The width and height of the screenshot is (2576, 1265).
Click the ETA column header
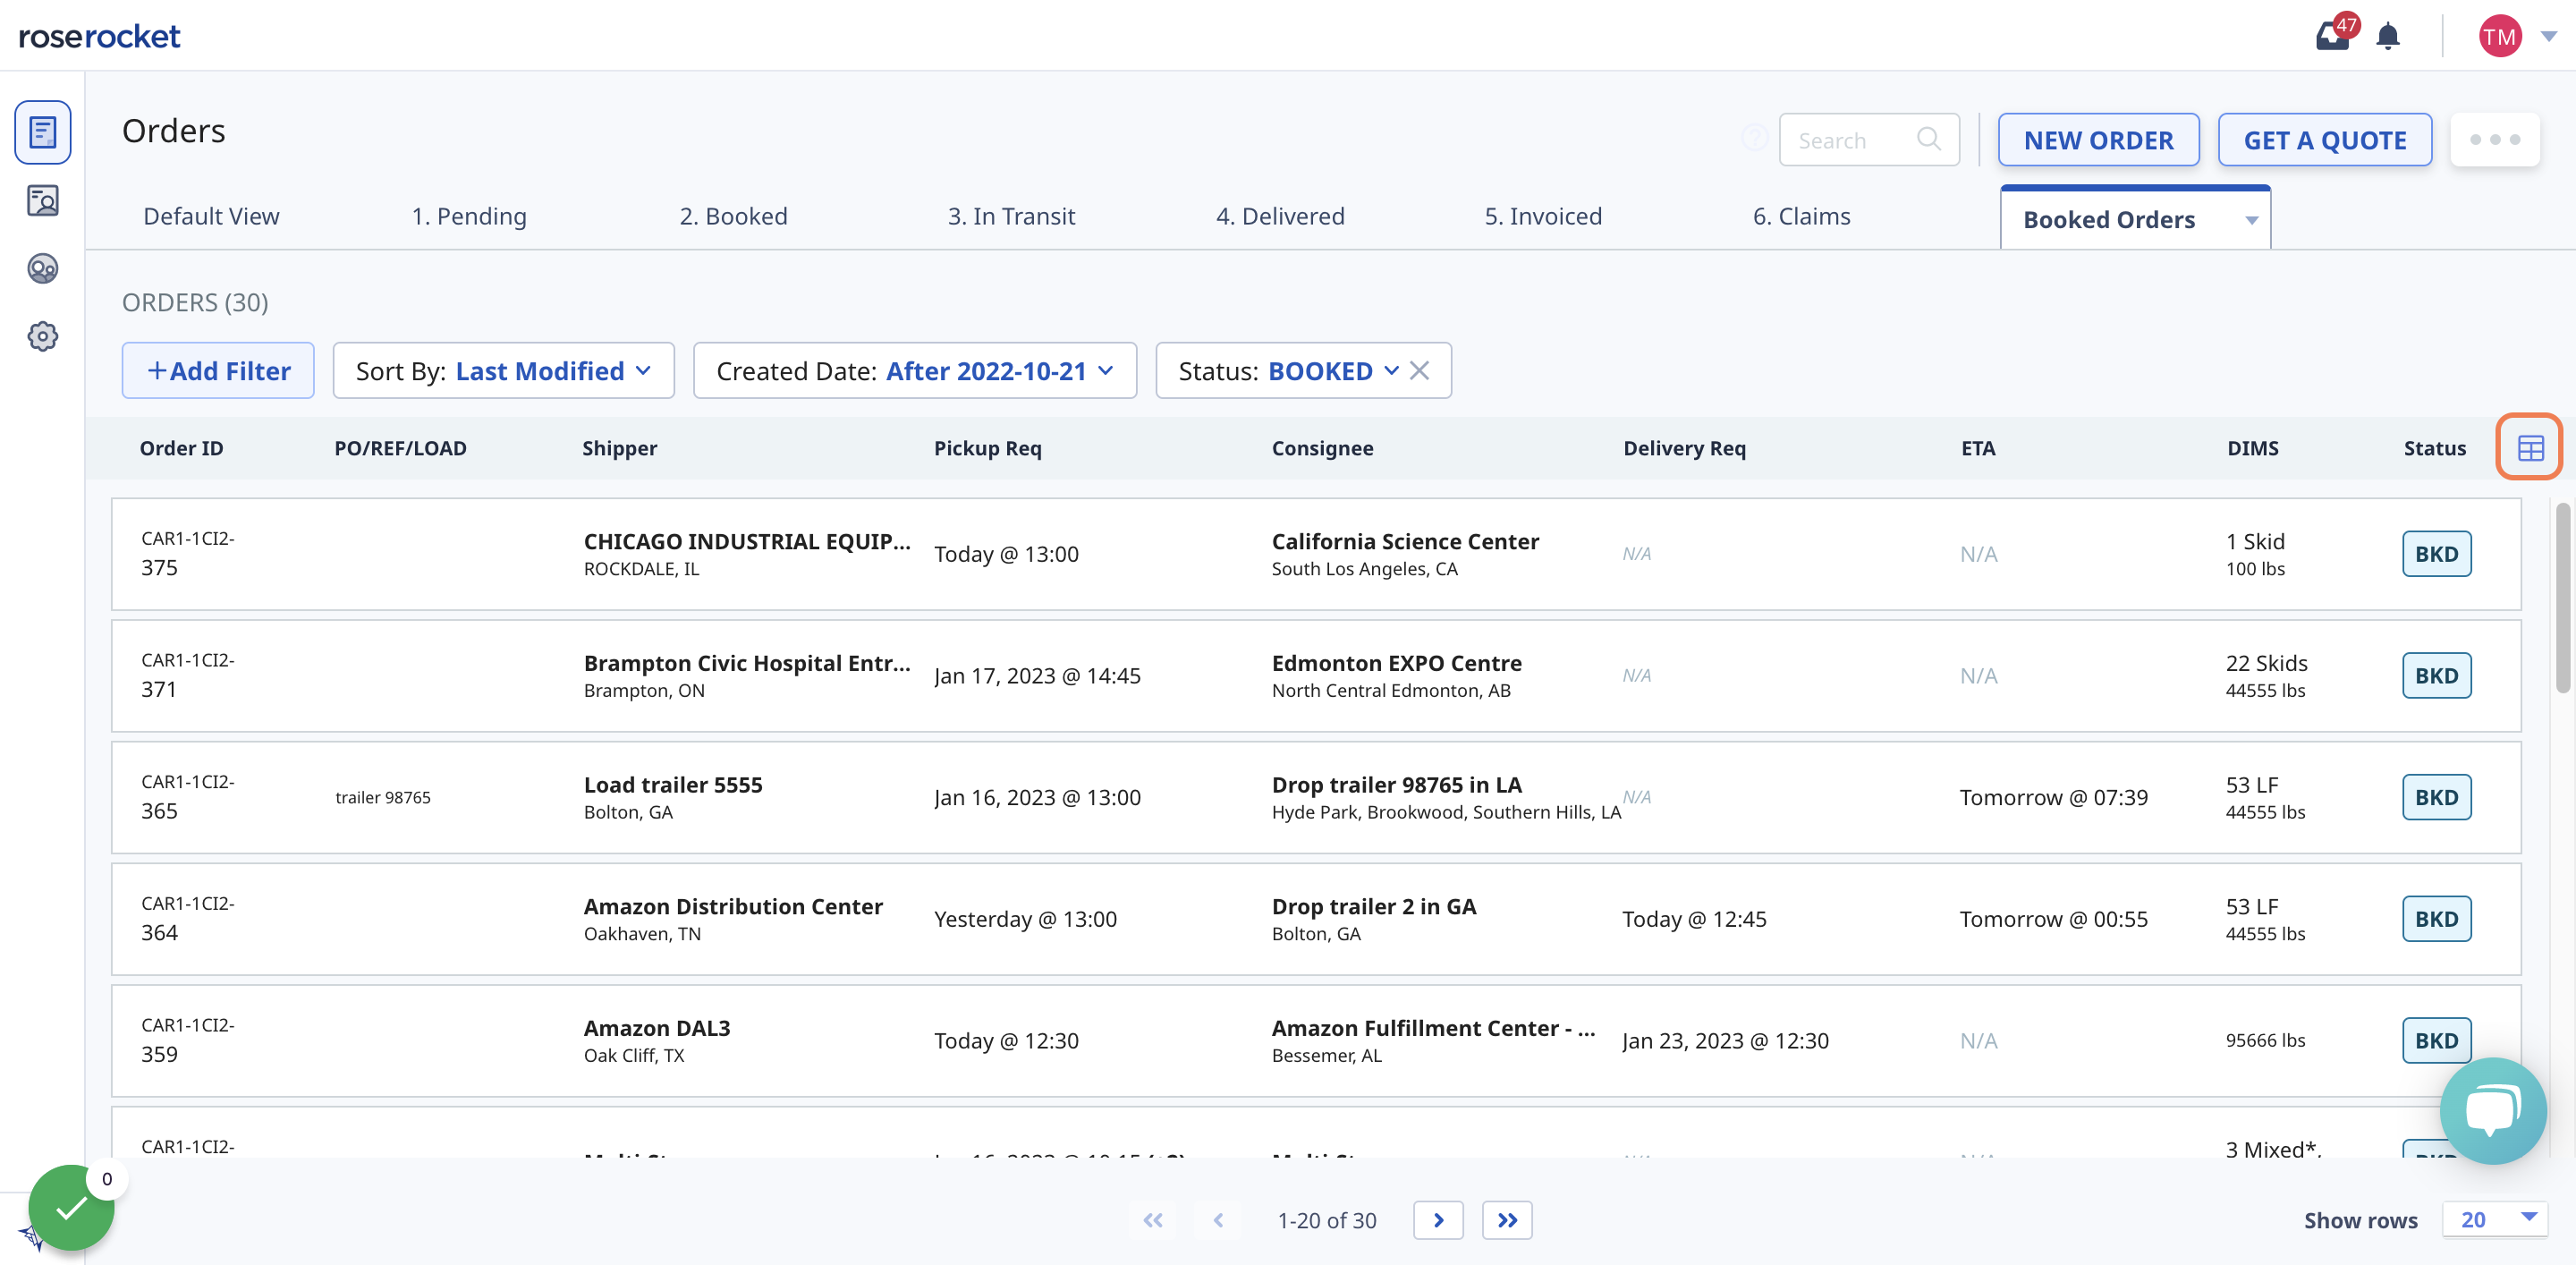1977,448
